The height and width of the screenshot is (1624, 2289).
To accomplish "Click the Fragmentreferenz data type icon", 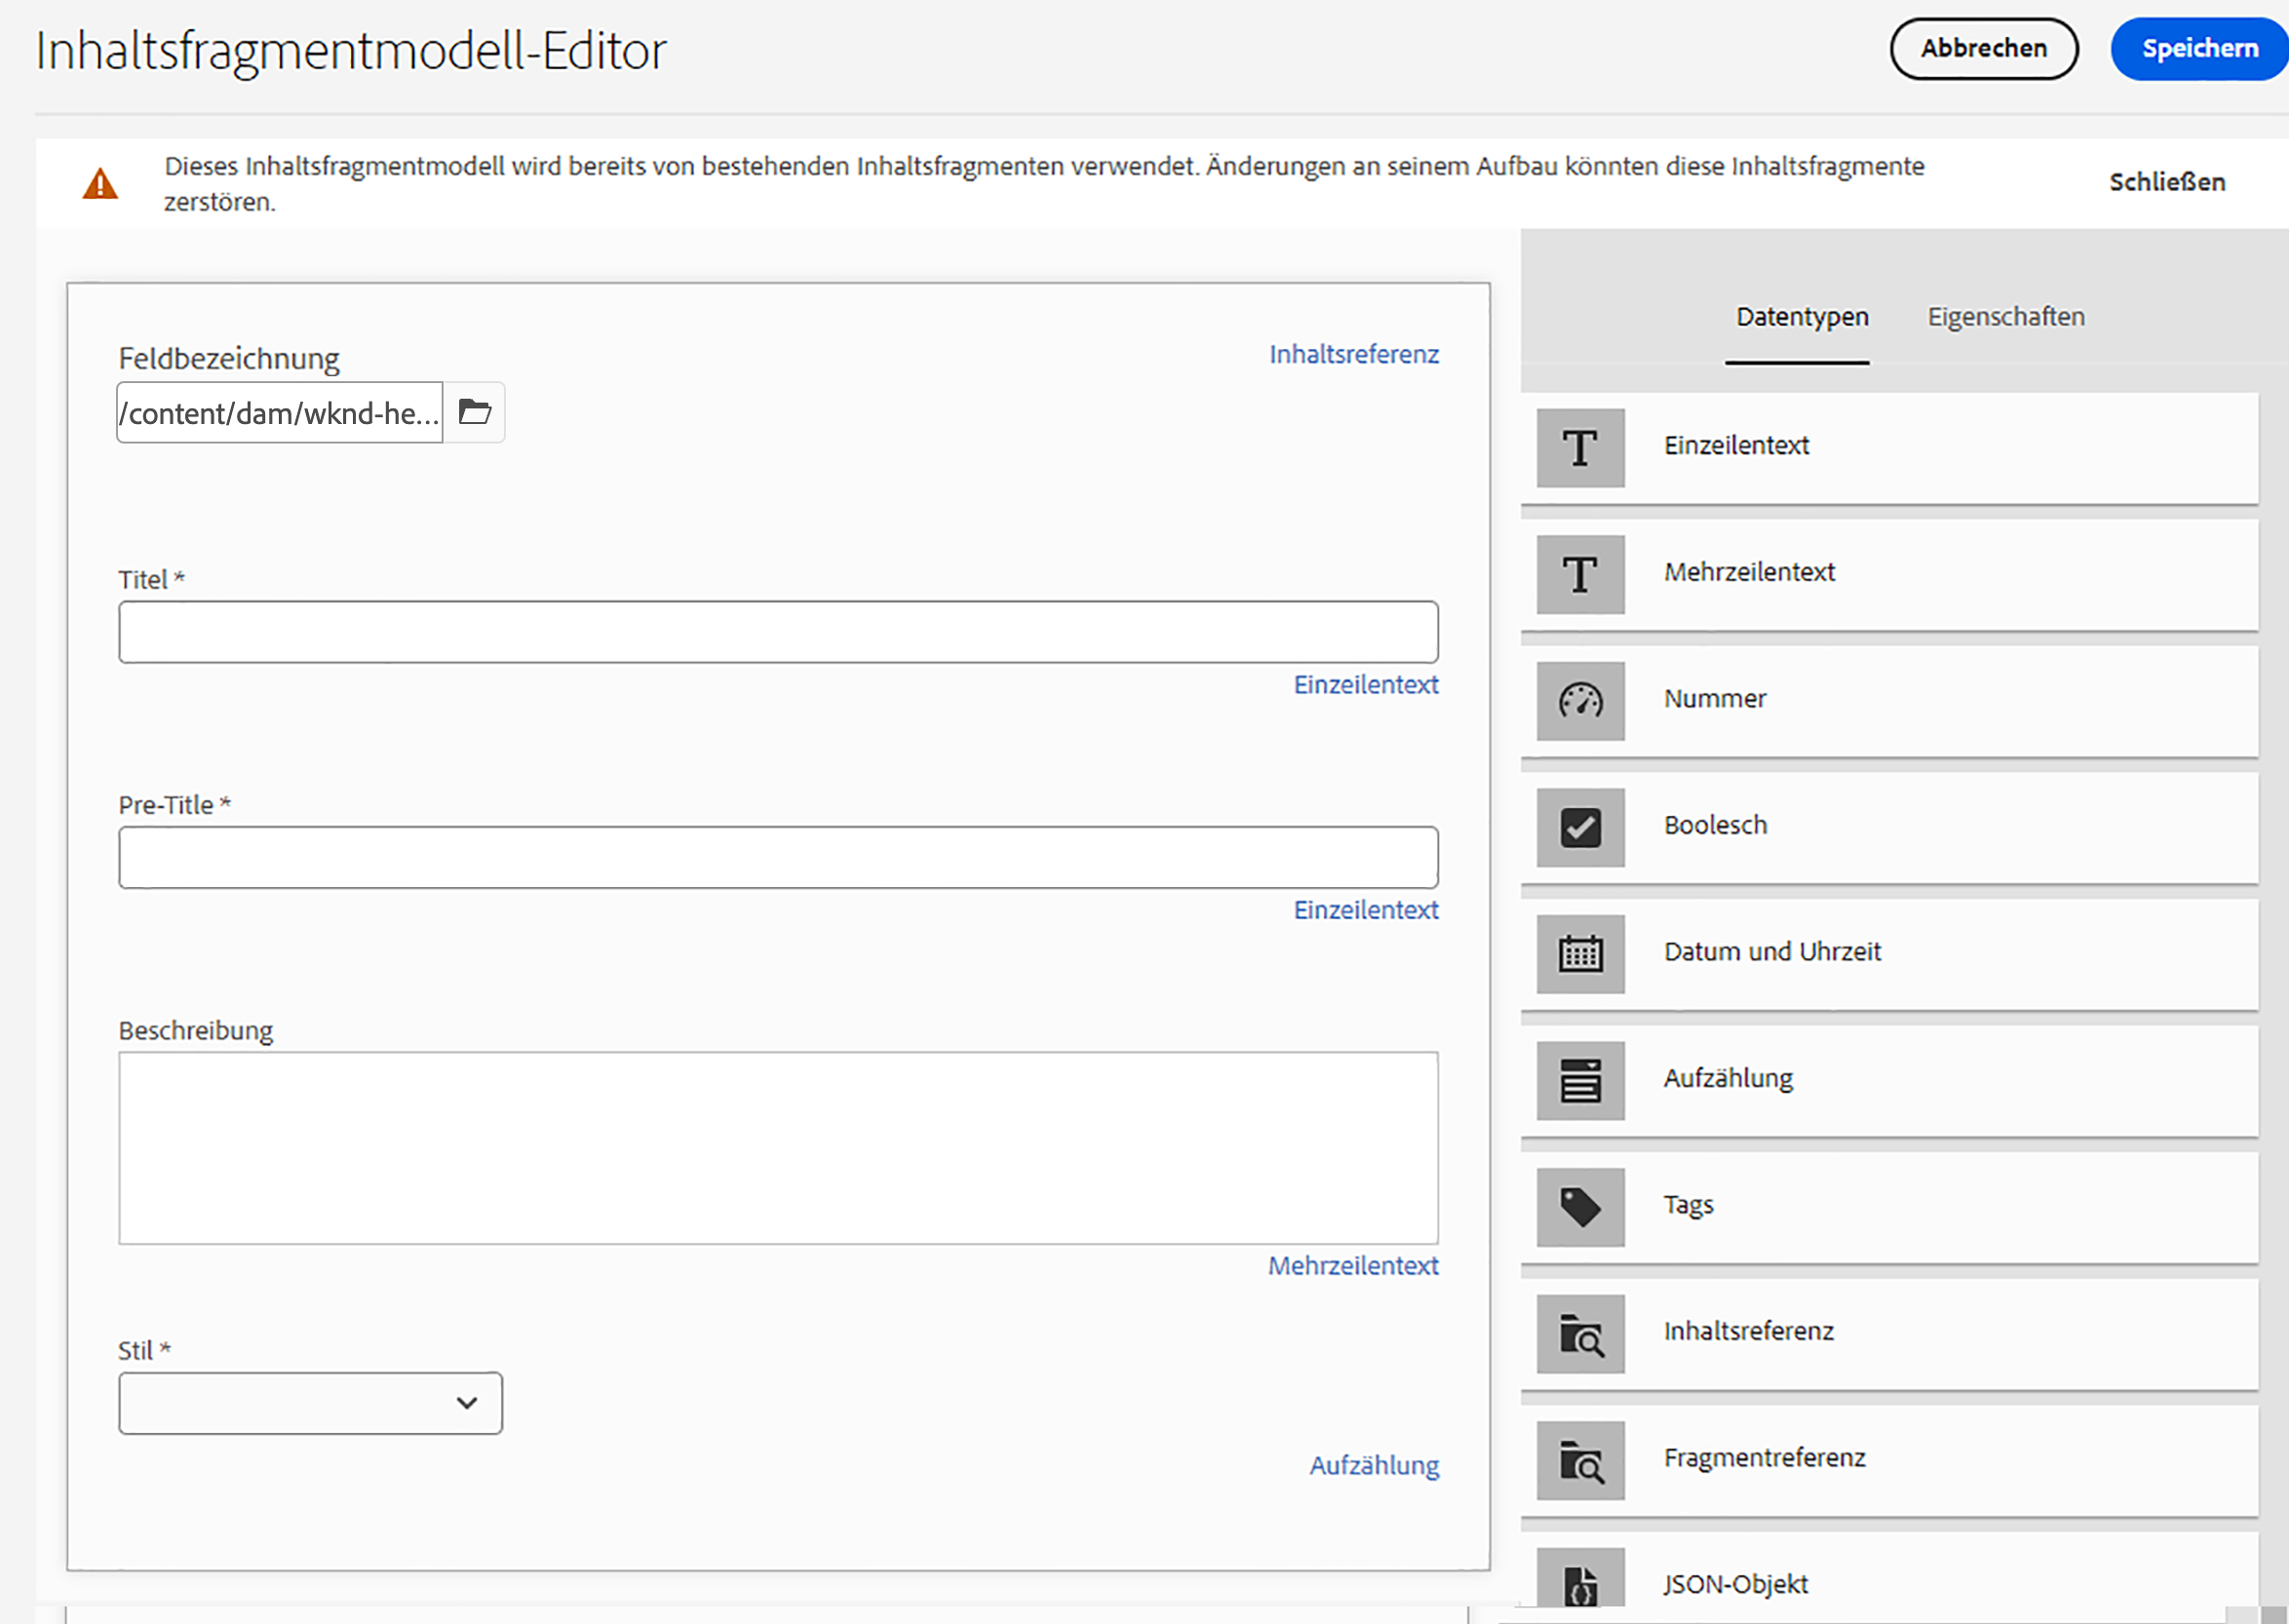I will [x=1580, y=1460].
